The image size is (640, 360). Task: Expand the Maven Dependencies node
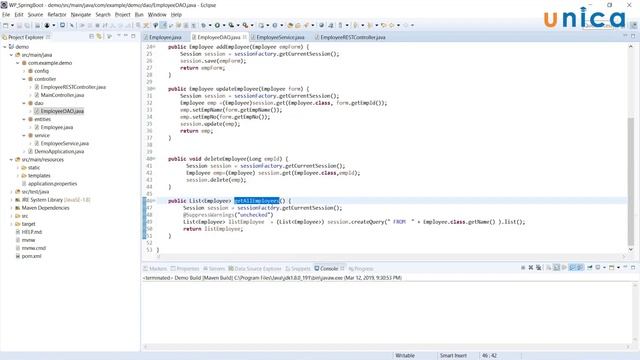point(11,208)
